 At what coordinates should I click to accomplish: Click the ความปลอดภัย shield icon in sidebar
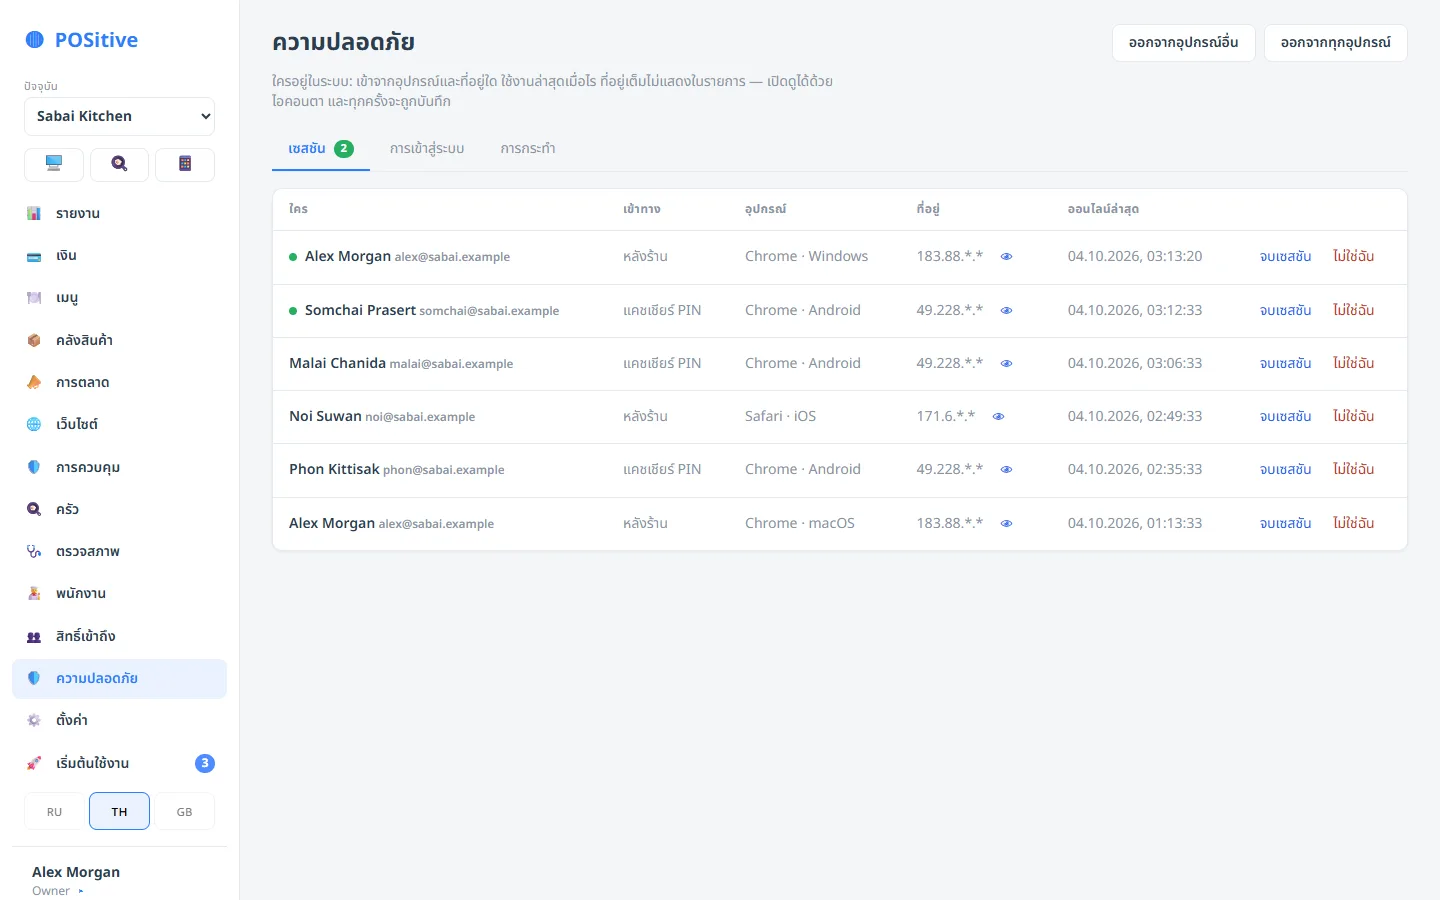[x=34, y=678]
